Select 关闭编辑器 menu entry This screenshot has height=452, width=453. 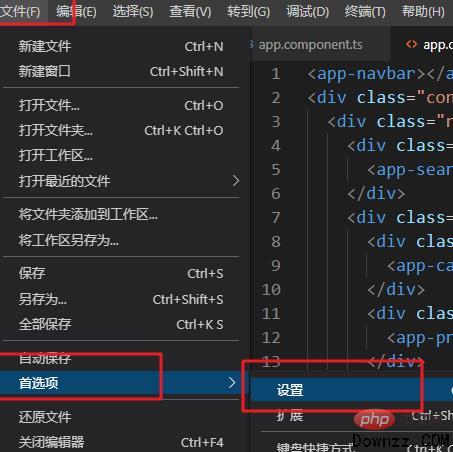tap(121, 442)
